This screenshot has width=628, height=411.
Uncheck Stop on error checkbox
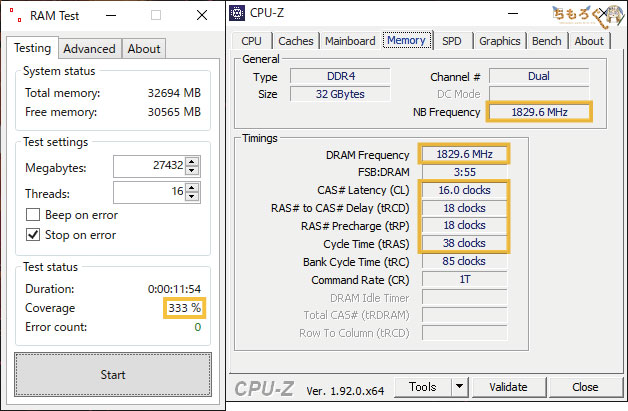point(33,234)
